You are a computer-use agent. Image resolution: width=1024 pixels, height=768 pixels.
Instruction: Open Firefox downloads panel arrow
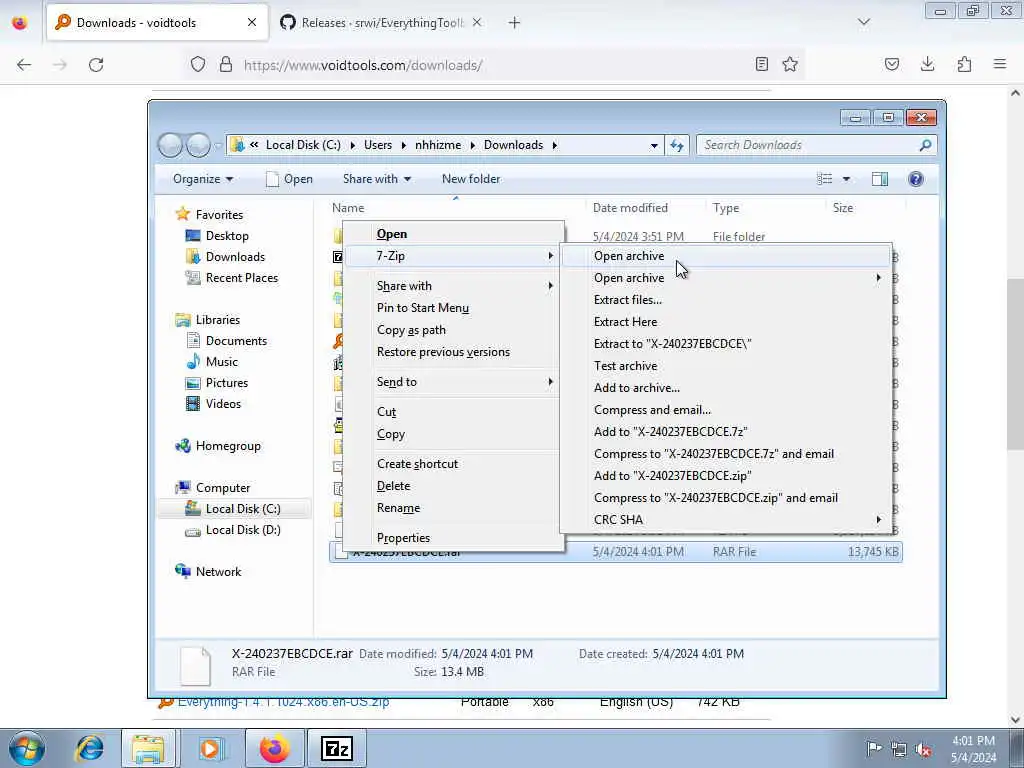pos(927,64)
